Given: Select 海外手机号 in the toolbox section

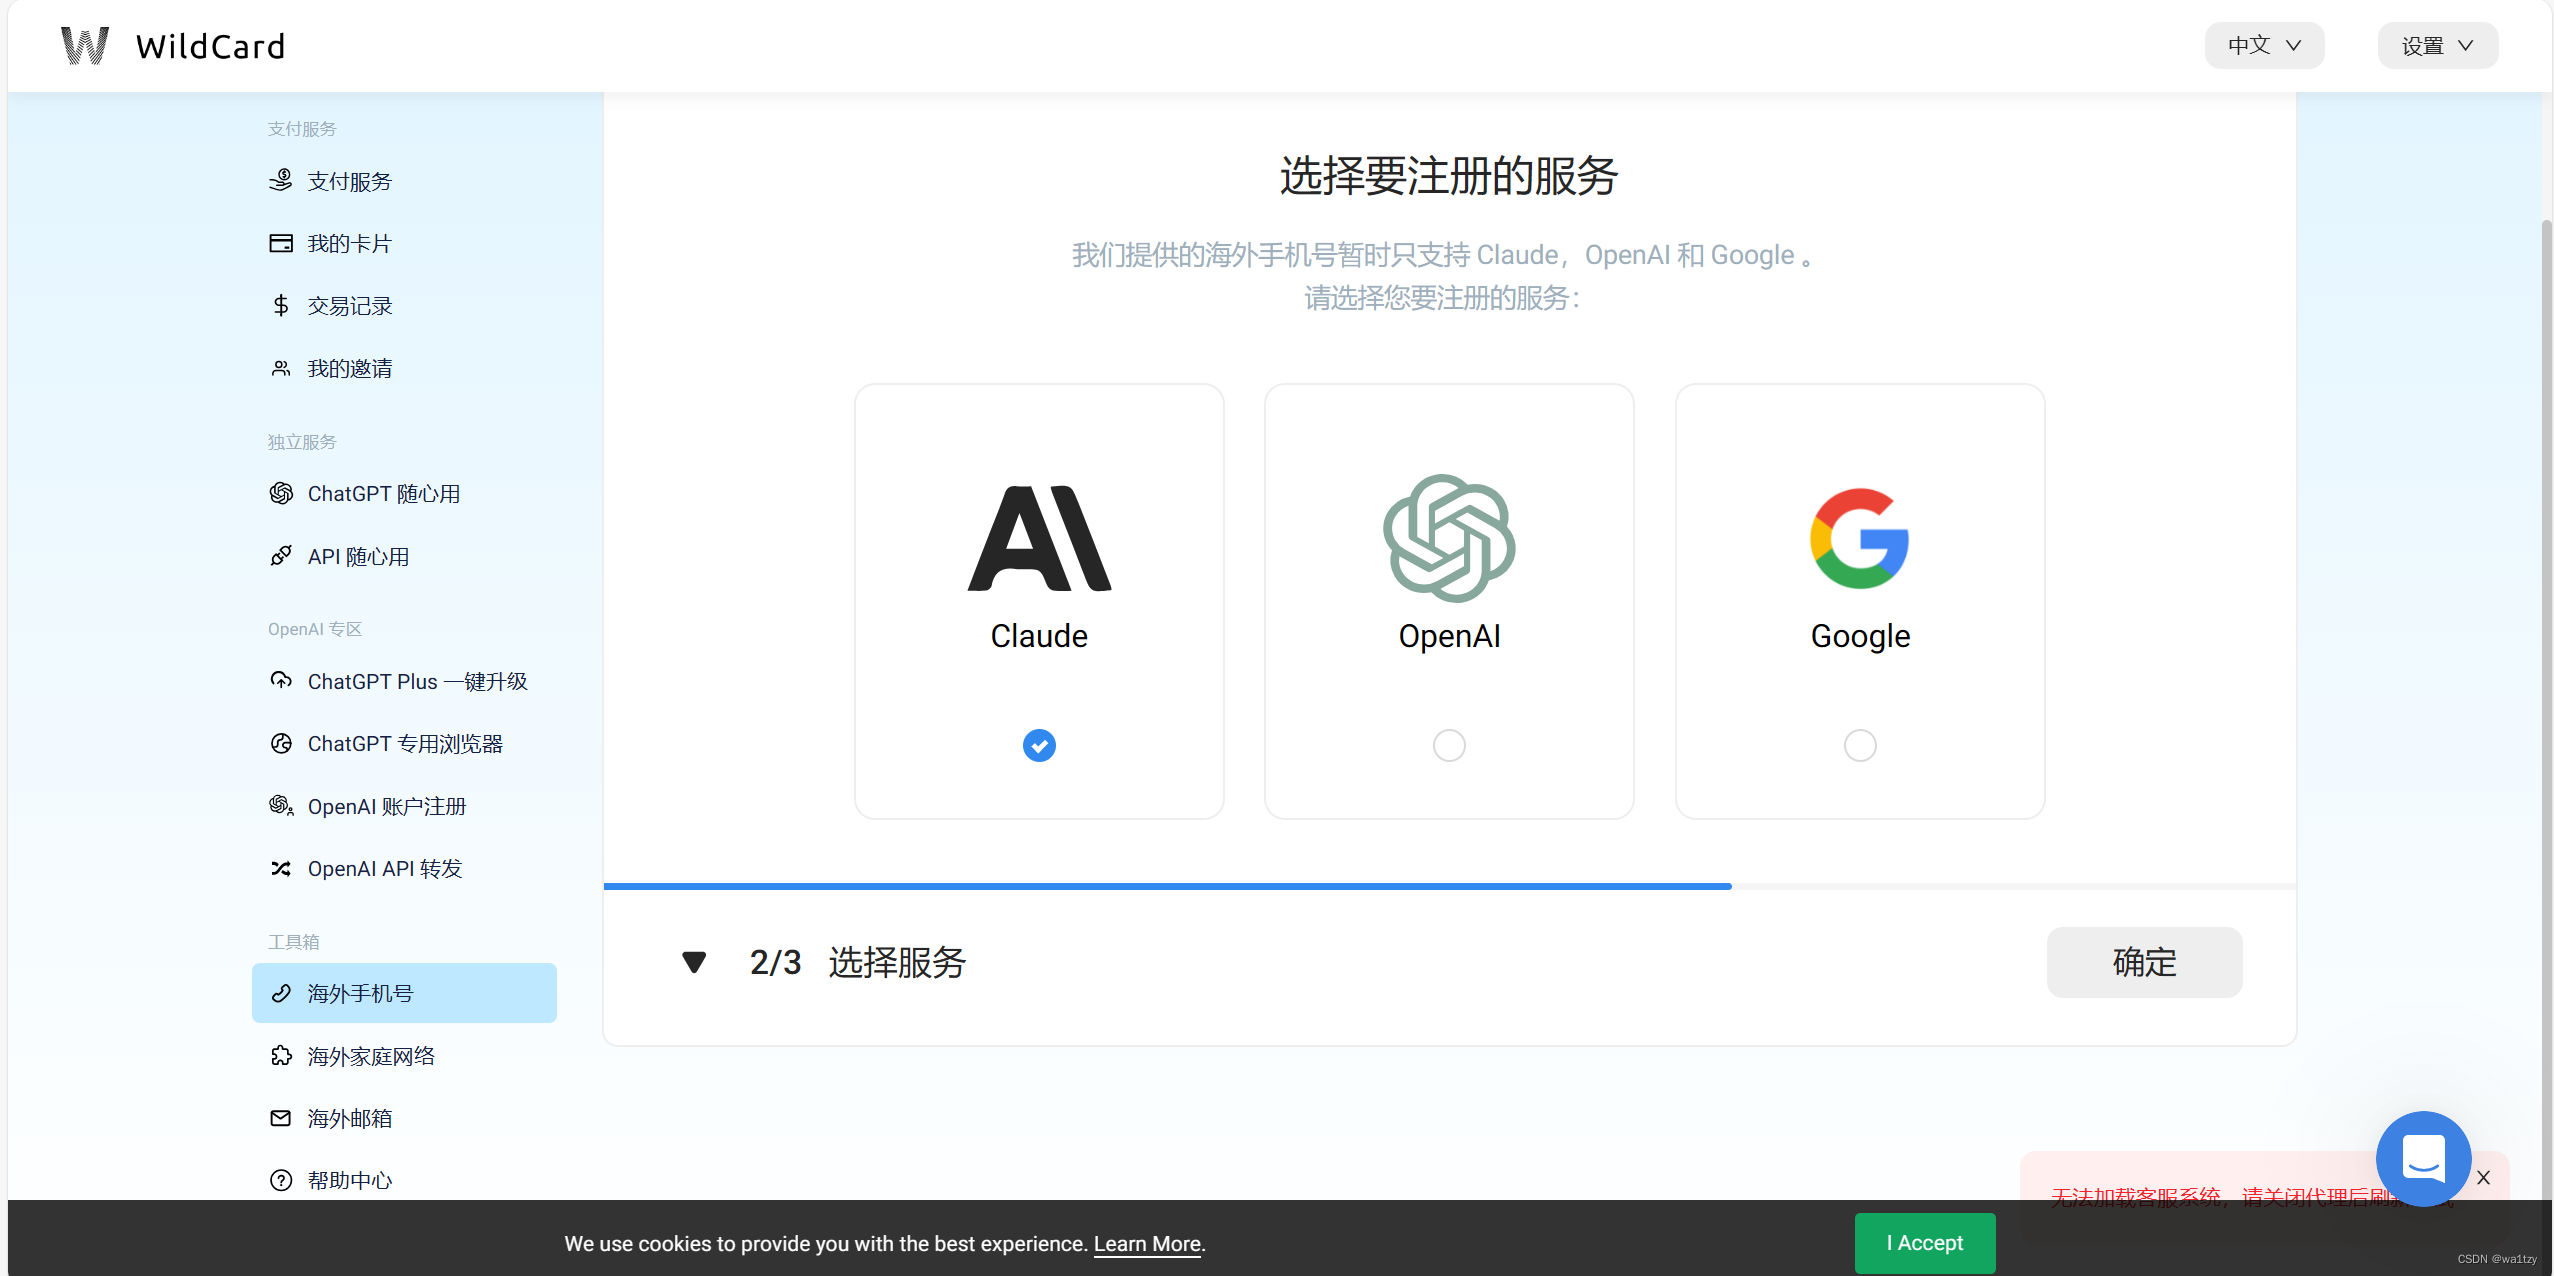Looking at the screenshot, I should point(404,993).
